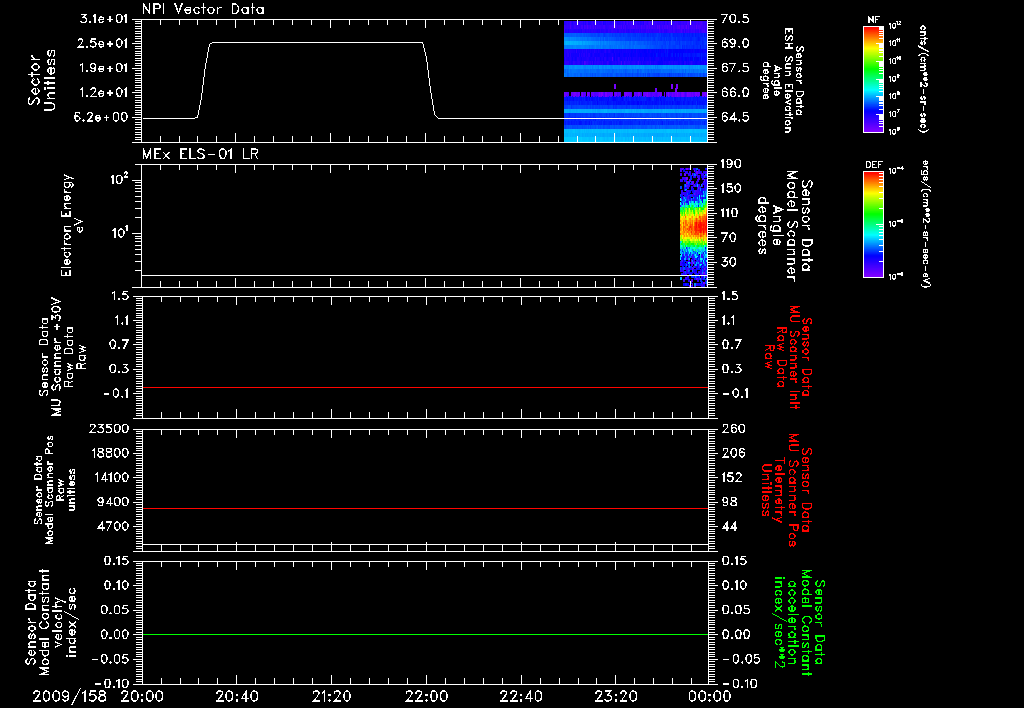Click the '64.5' sun elevation axis value
This screenshot has height=708, width=1024.
point(735,118)
